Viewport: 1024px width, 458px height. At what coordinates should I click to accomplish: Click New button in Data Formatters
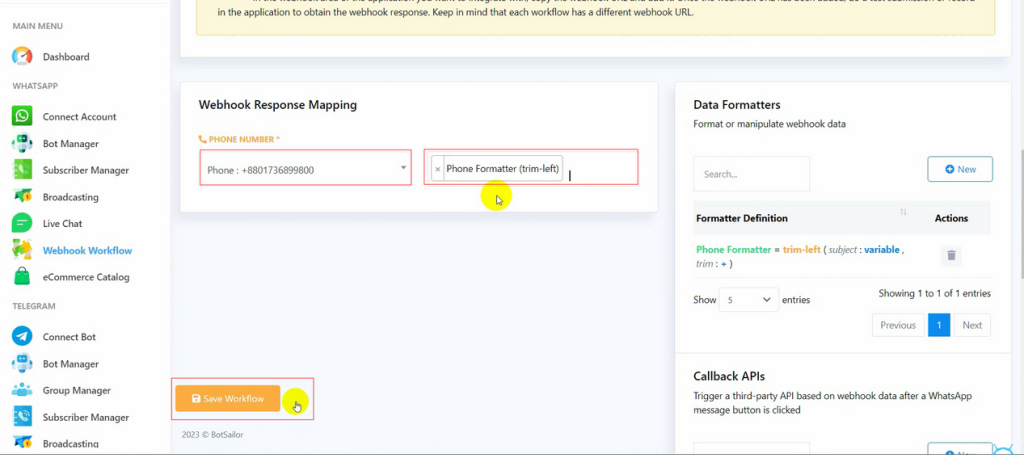tap(959, 170)
